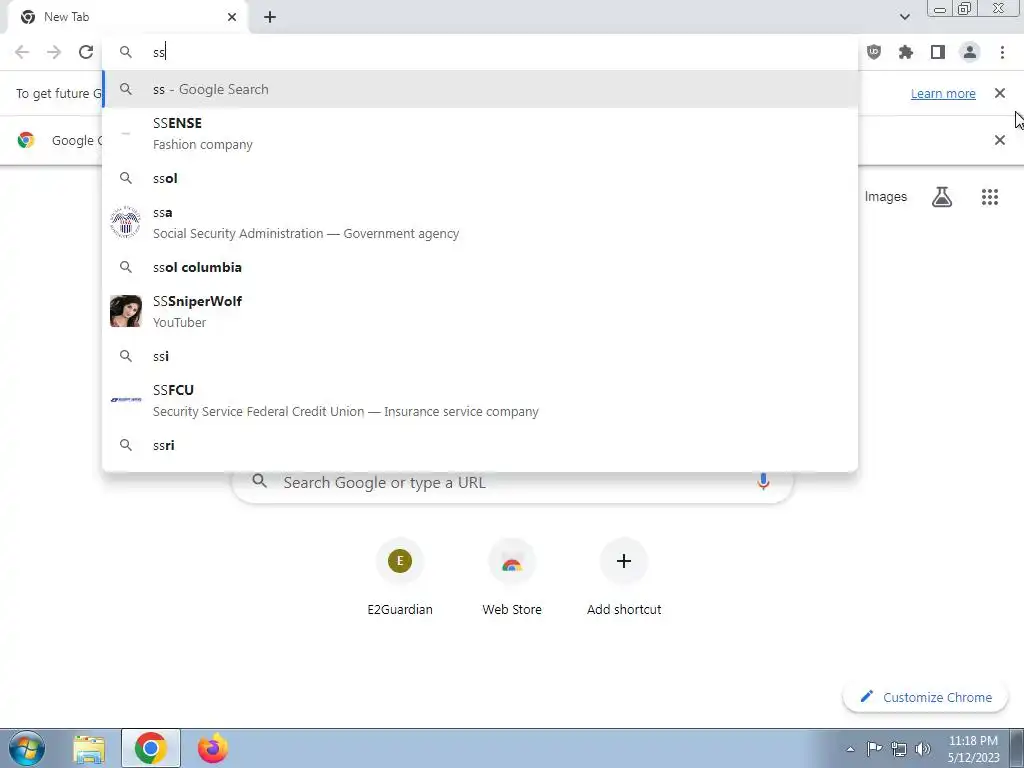Click magnifier icon in page search box
The width and height of the screenshot is (1024, 768).
click(x=259, y=482)
